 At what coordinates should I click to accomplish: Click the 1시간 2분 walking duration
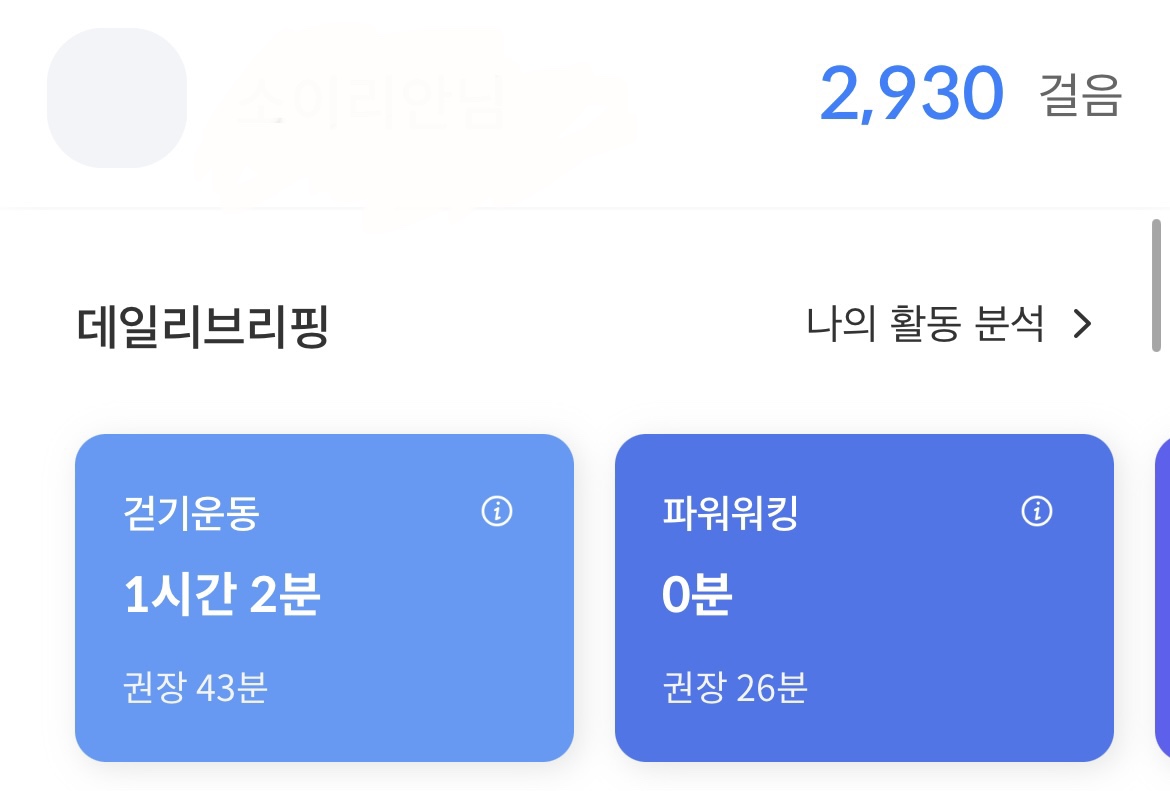click(x=222, y=596)
